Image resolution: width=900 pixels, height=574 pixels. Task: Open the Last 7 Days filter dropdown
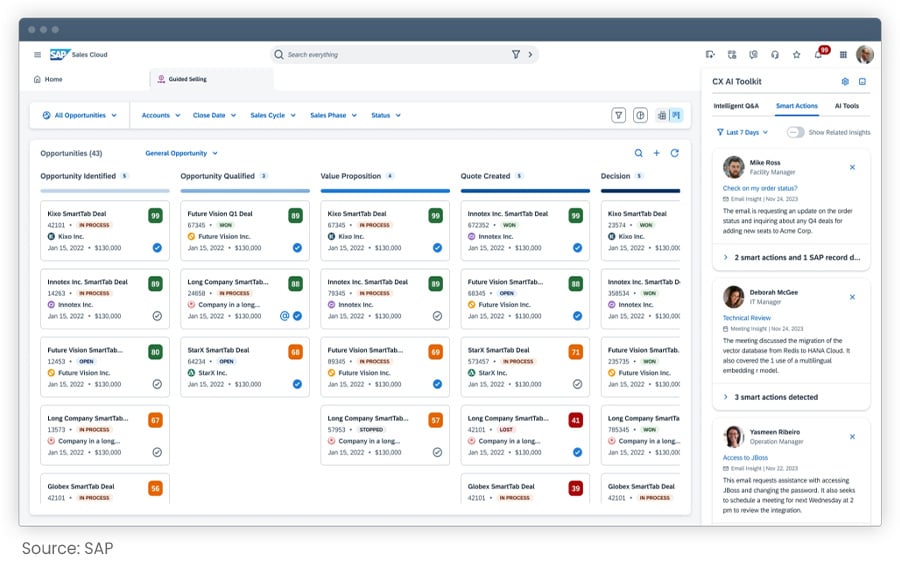click(x=742, y=133)
